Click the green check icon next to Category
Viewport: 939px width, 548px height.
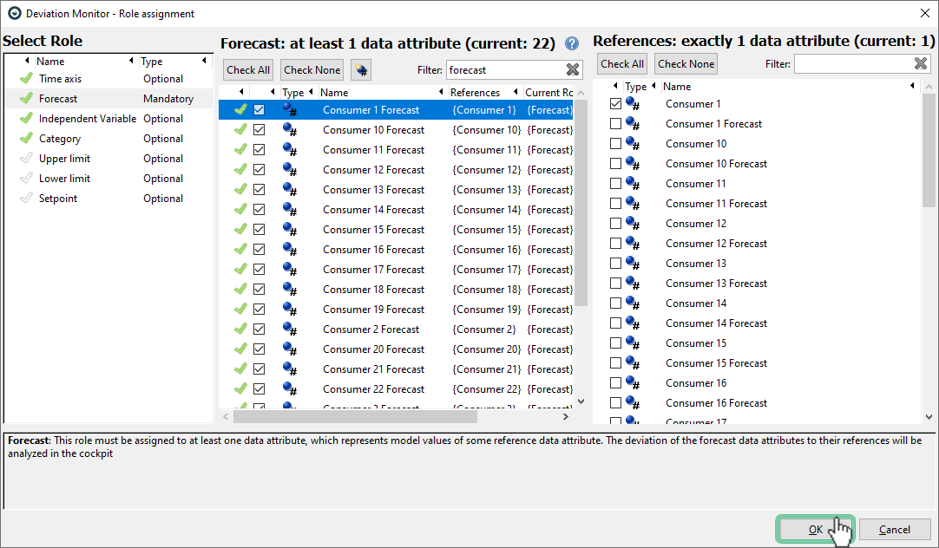click(x=26, y=138)
